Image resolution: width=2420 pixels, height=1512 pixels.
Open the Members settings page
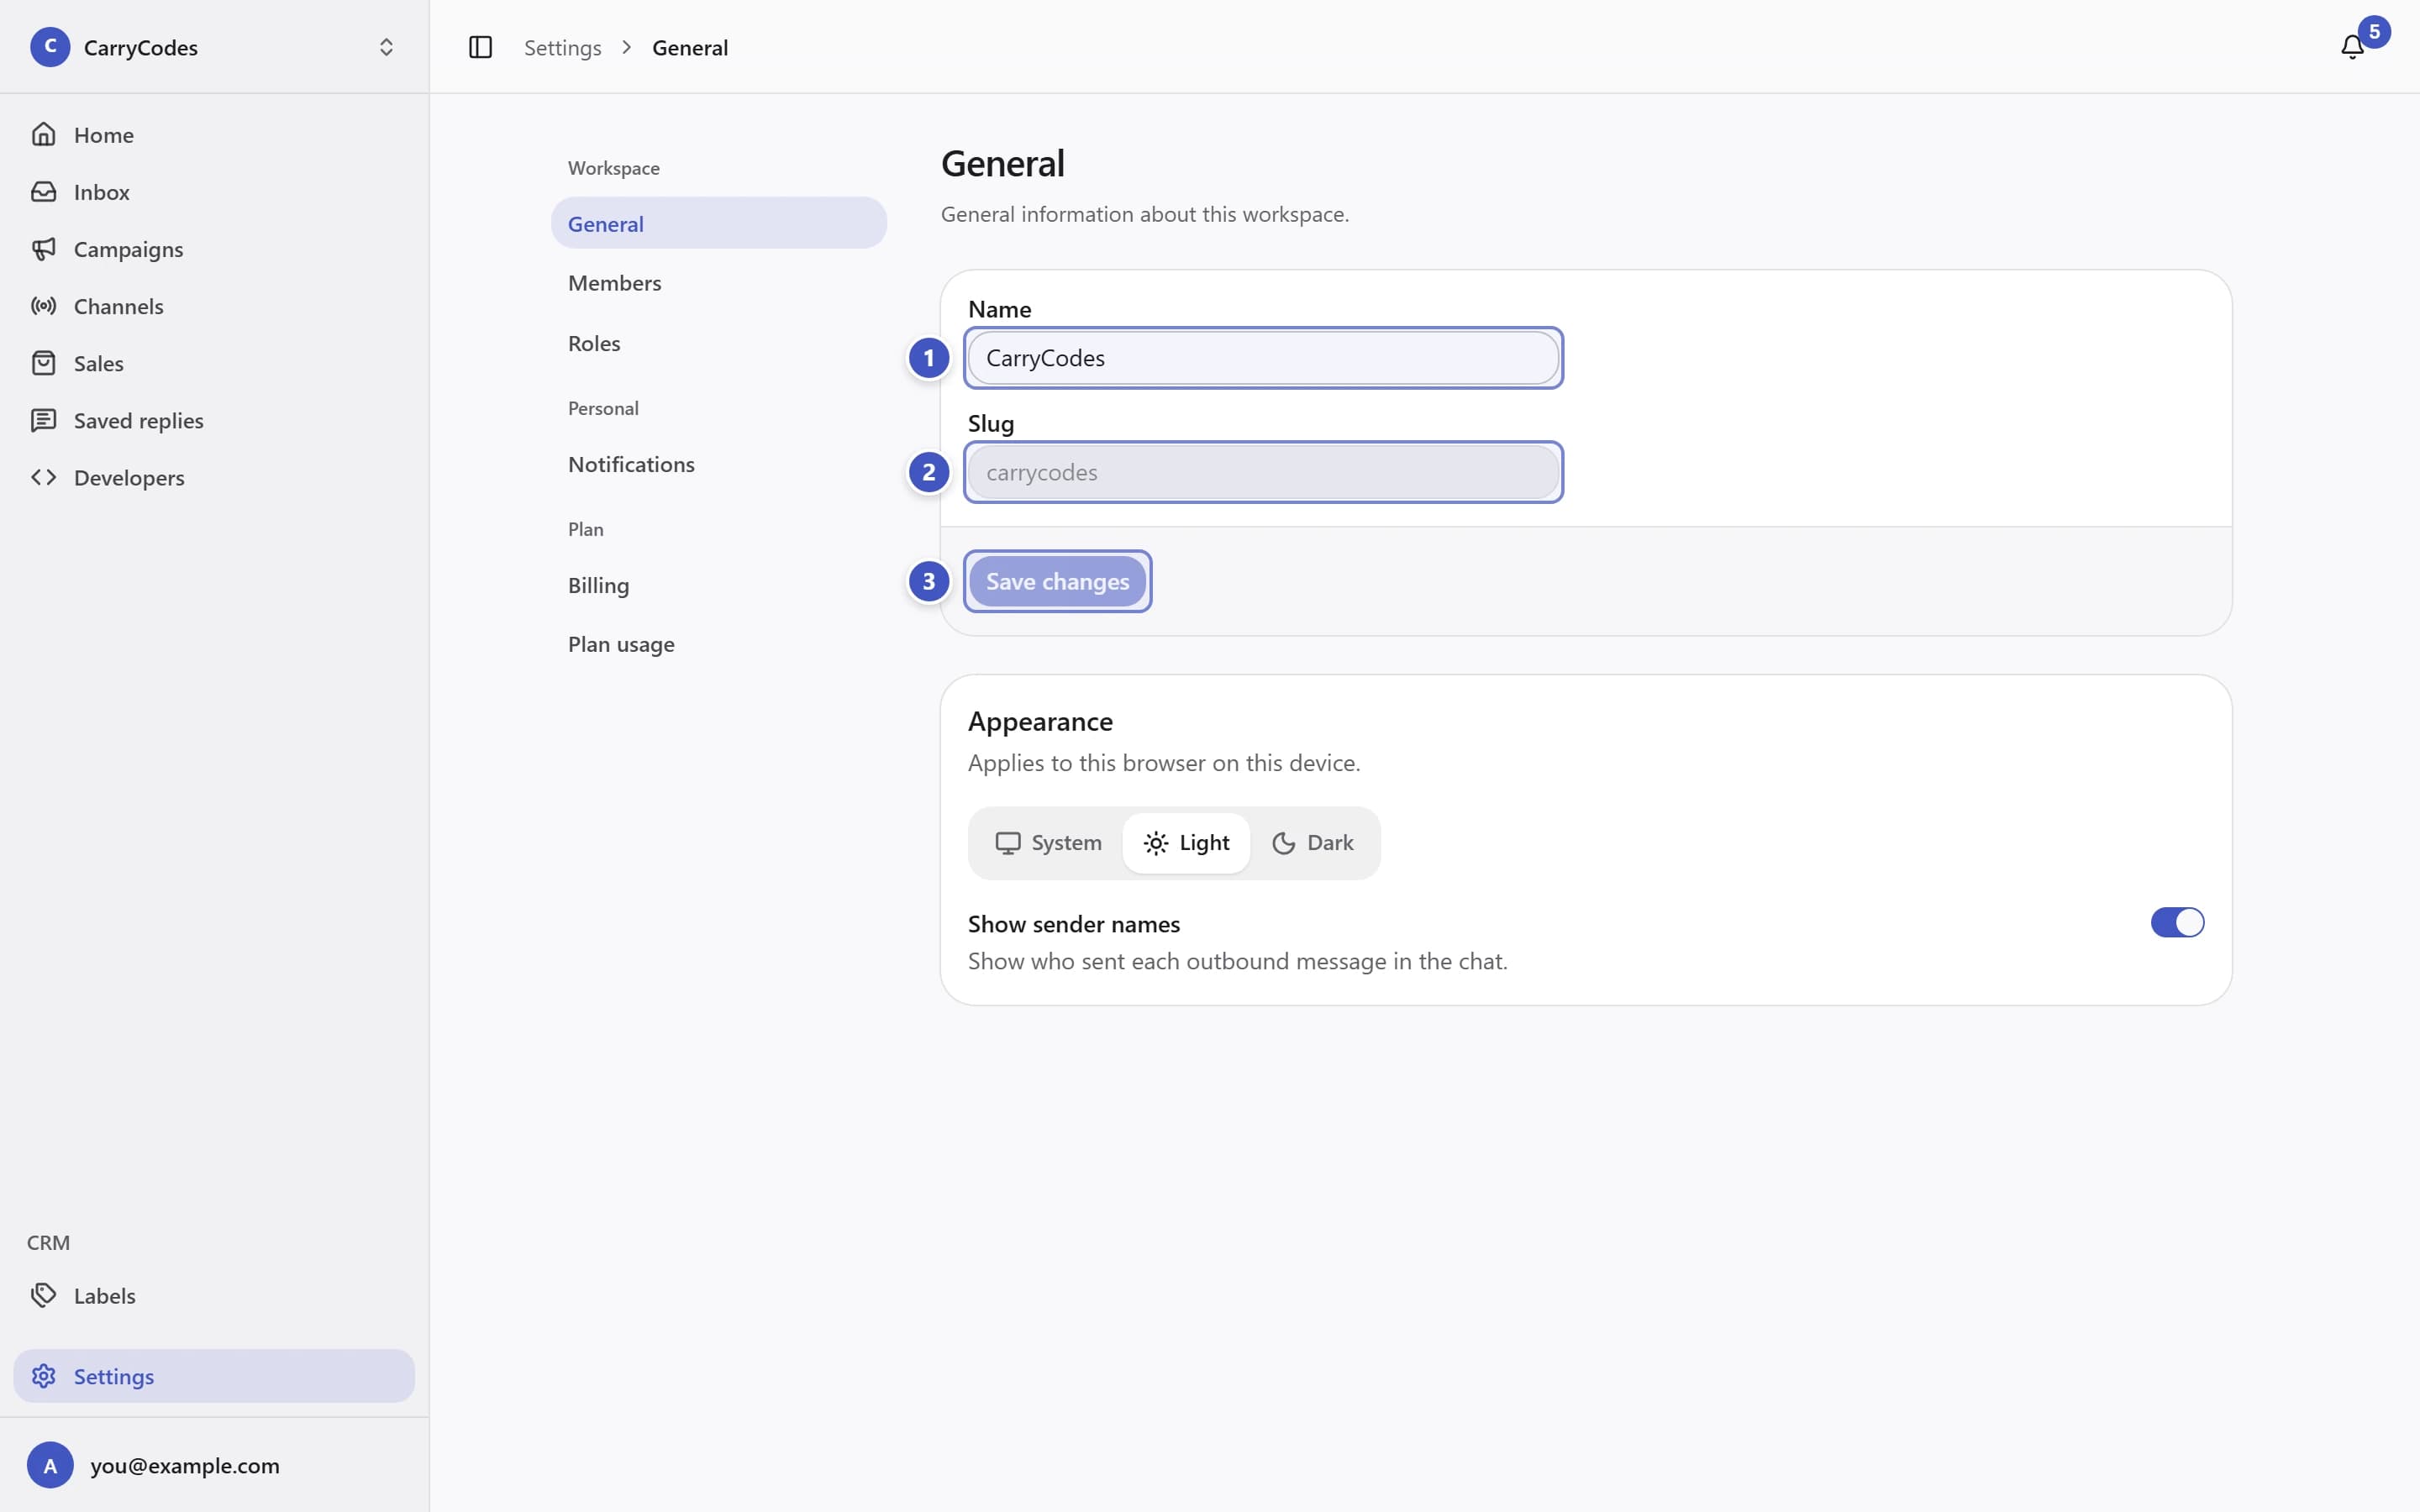coord(718,283)
